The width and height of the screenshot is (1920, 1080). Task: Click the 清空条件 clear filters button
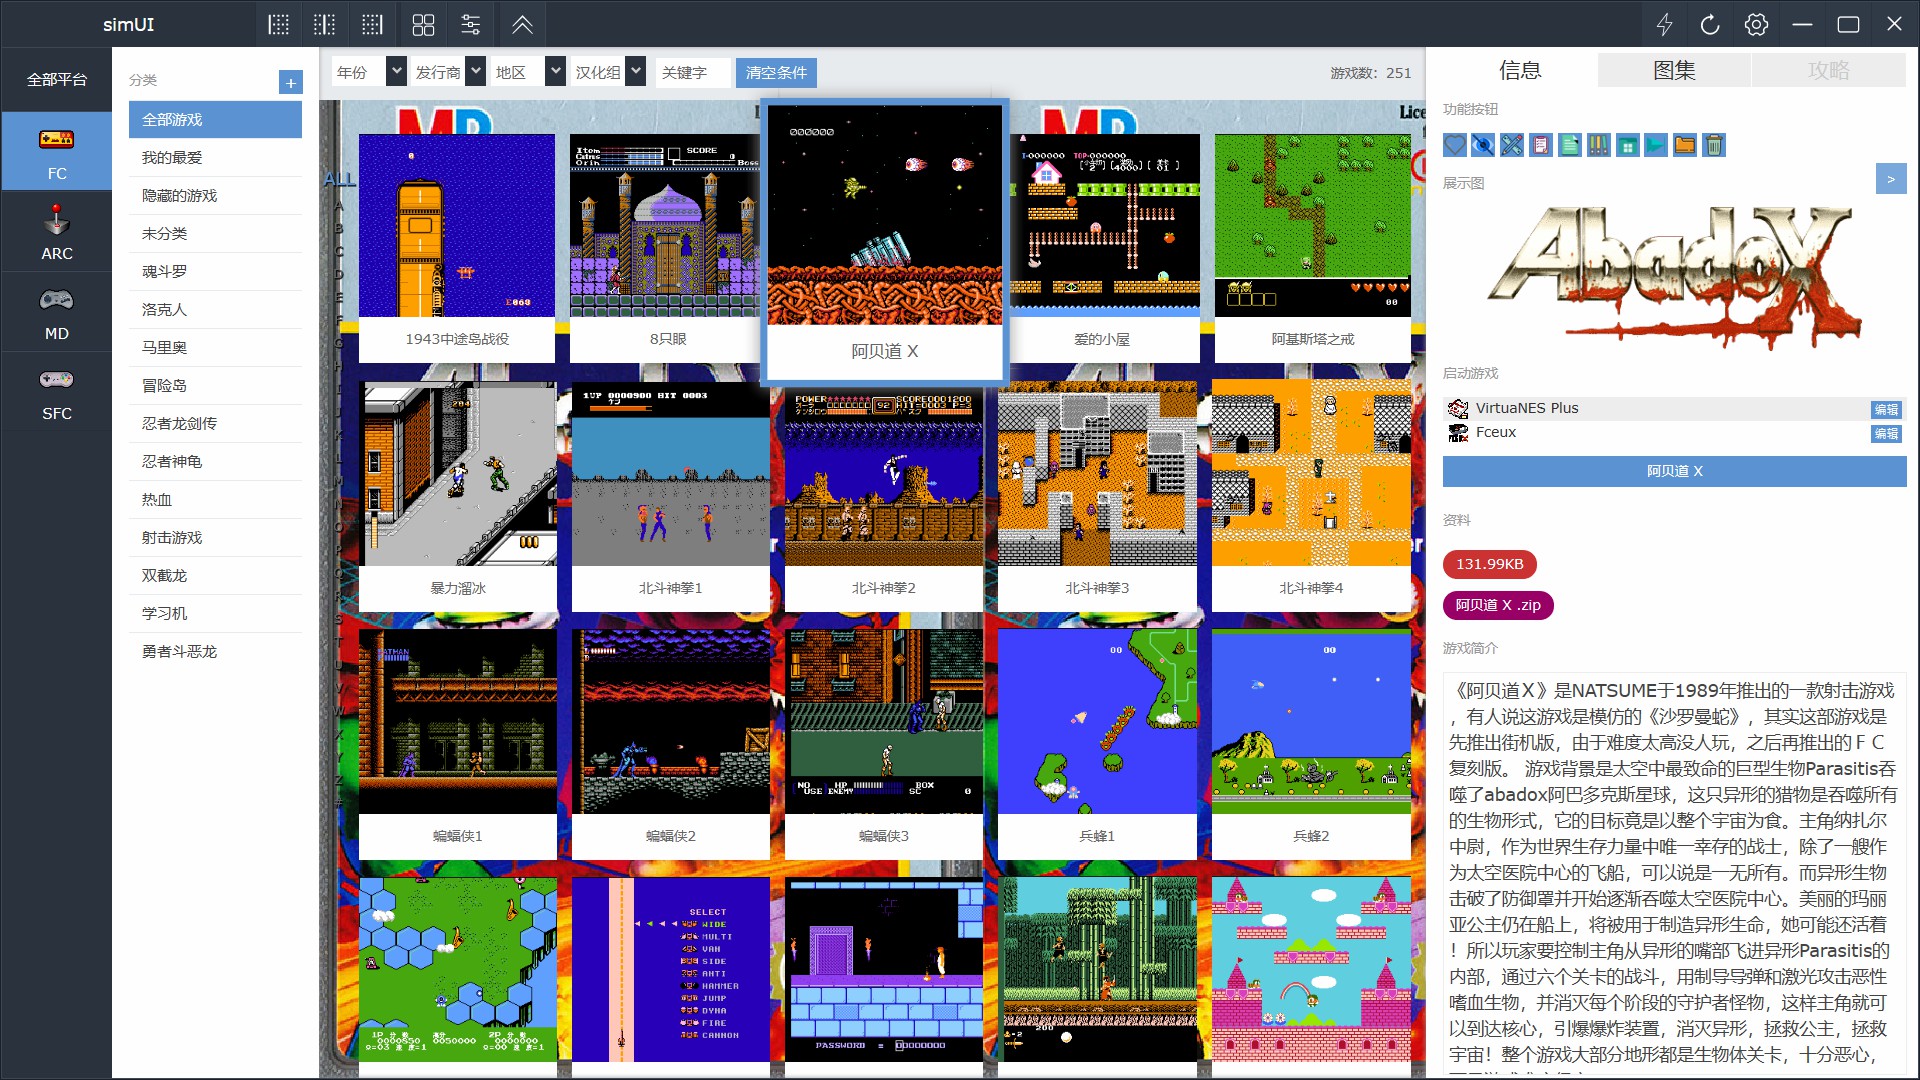776,72
